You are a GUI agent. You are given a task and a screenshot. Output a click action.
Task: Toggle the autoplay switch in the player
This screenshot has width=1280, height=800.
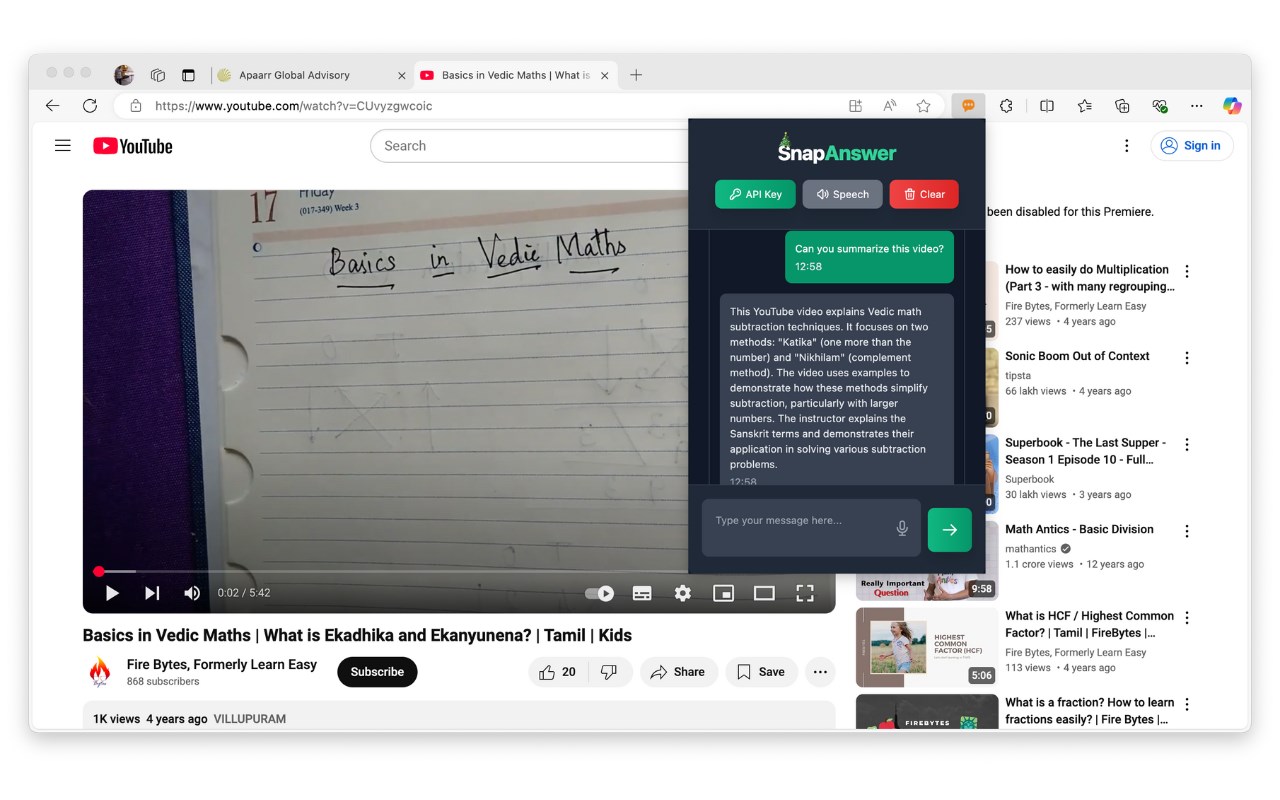click(600, 593)
